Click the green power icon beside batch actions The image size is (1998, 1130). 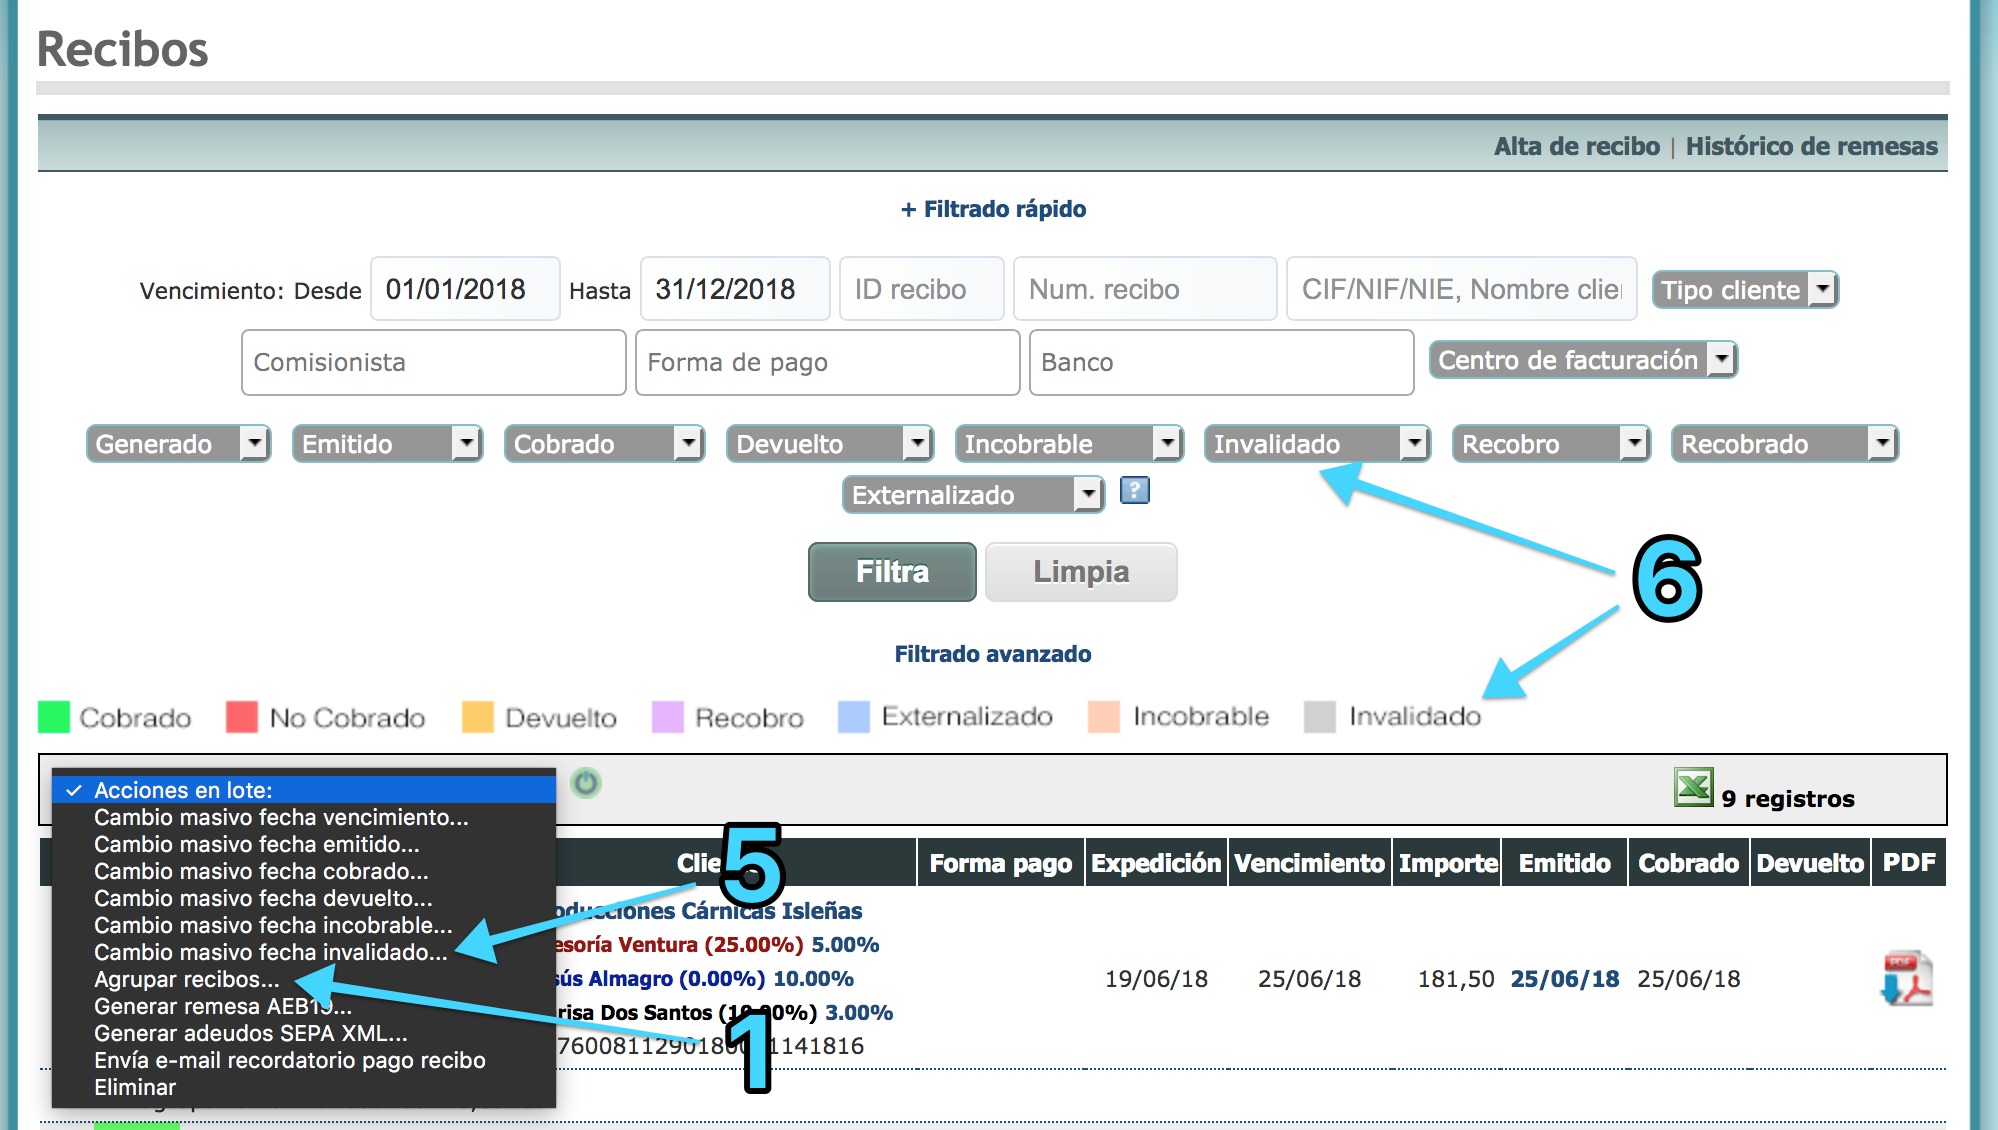(x=586, y=783)
